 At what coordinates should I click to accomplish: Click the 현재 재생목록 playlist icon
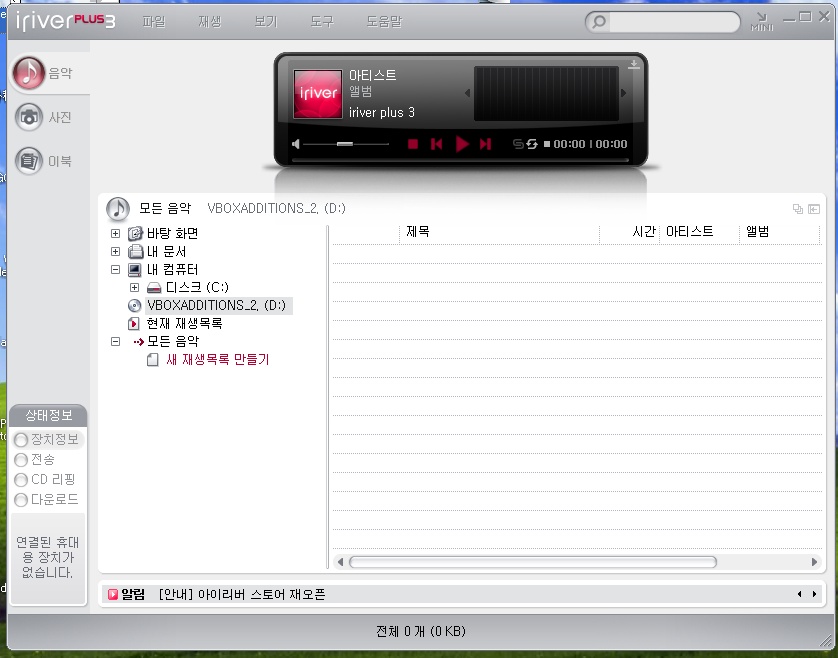pos(134,323)
